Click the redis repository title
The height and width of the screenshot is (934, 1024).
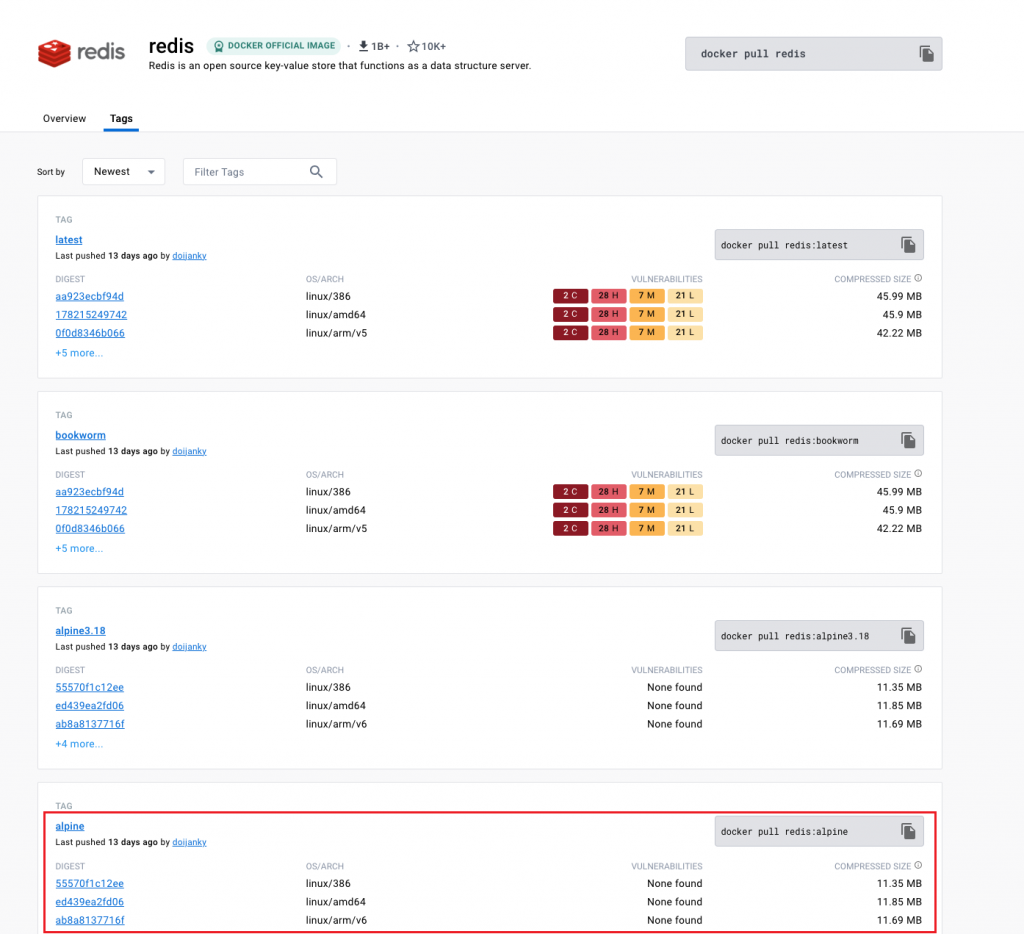pyautogui.click(x=171, y=46)
